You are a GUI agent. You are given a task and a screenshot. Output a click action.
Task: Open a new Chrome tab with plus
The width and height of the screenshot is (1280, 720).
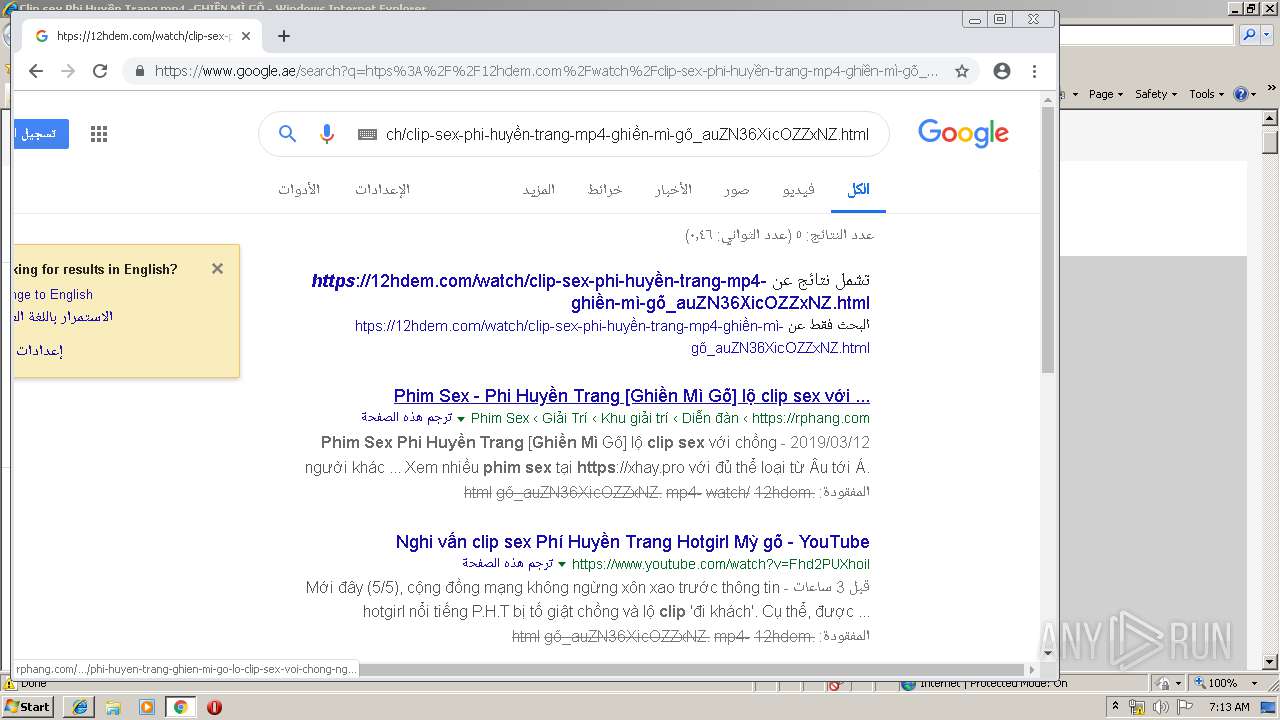(x=284, y=36)
